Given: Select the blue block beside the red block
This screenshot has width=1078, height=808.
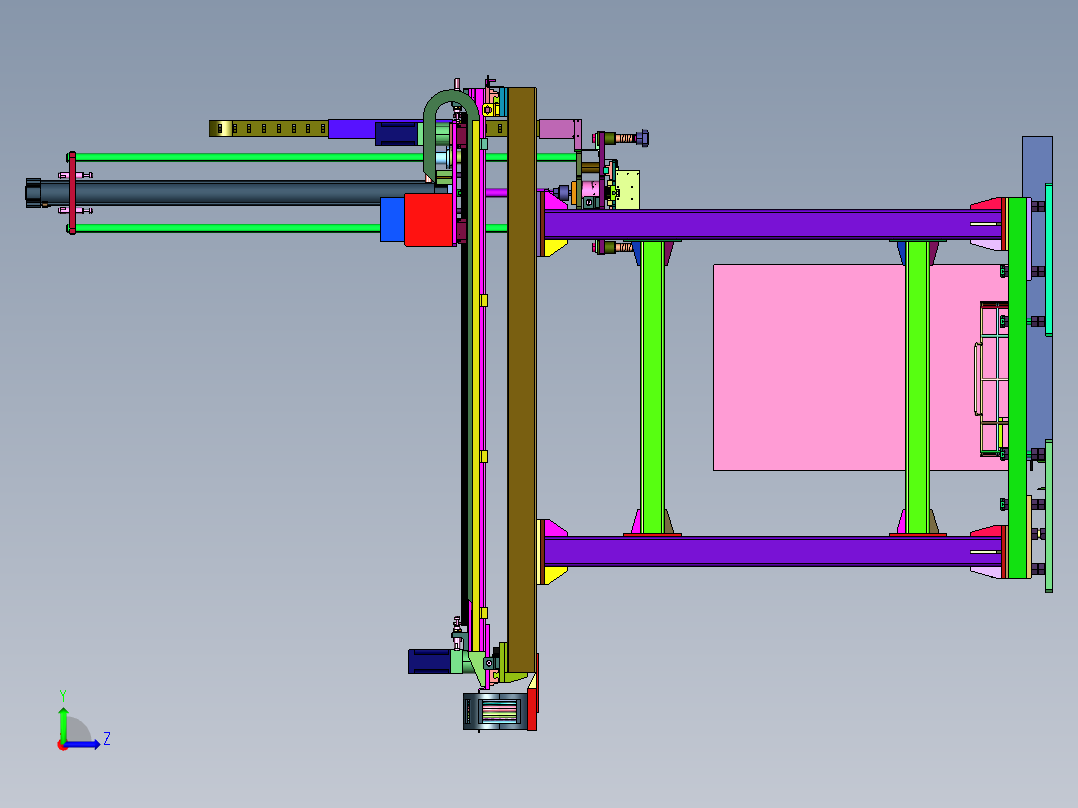Looking at the screenshot, I should pos(392,219).
